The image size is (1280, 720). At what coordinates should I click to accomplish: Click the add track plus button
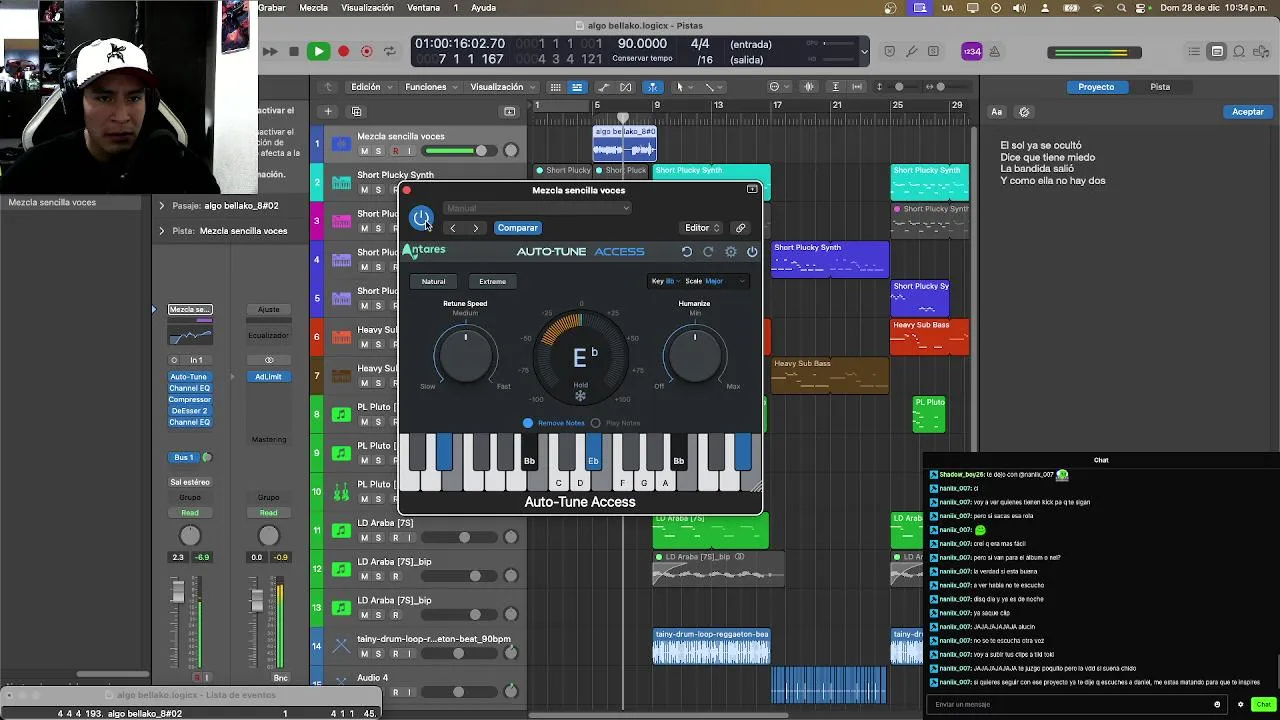[x=328, y=111]
